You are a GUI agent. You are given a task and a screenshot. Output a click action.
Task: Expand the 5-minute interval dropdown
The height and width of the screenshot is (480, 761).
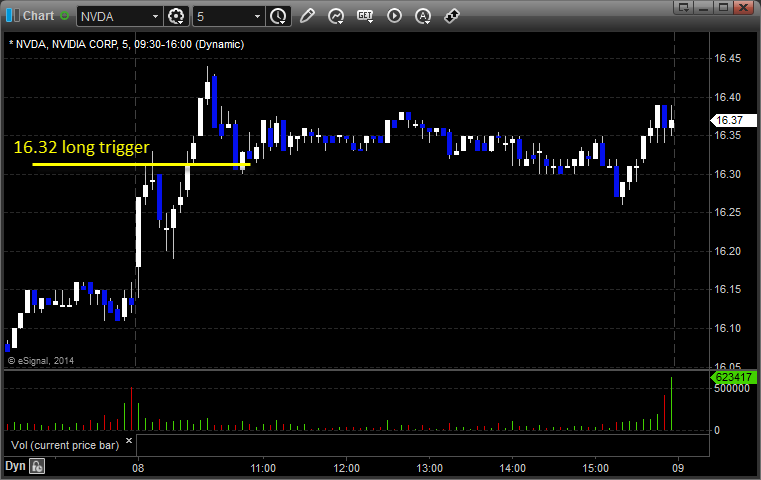point(257,17)
